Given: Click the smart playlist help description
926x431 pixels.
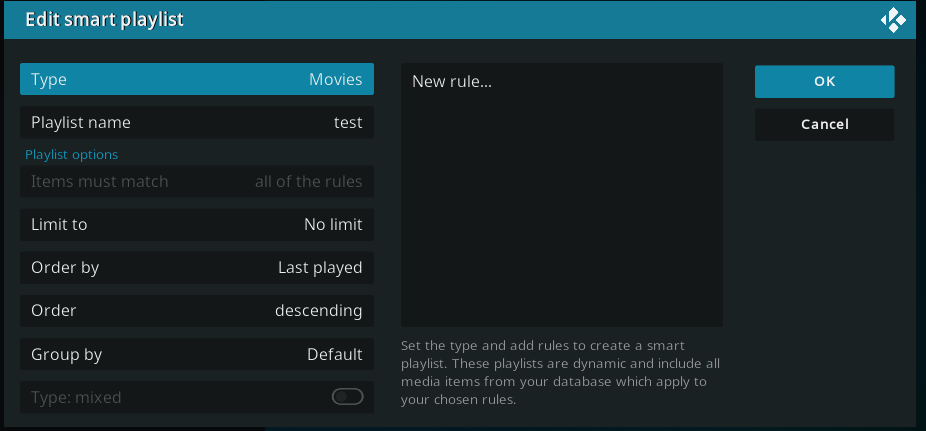Looking at the screenshot, I should 560,373.
